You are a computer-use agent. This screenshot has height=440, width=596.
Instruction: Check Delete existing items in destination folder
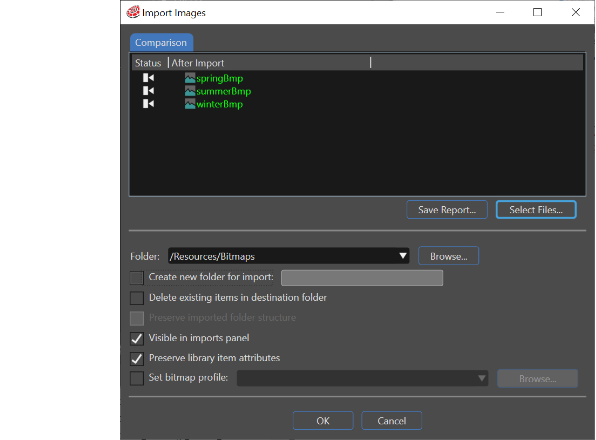137,298
